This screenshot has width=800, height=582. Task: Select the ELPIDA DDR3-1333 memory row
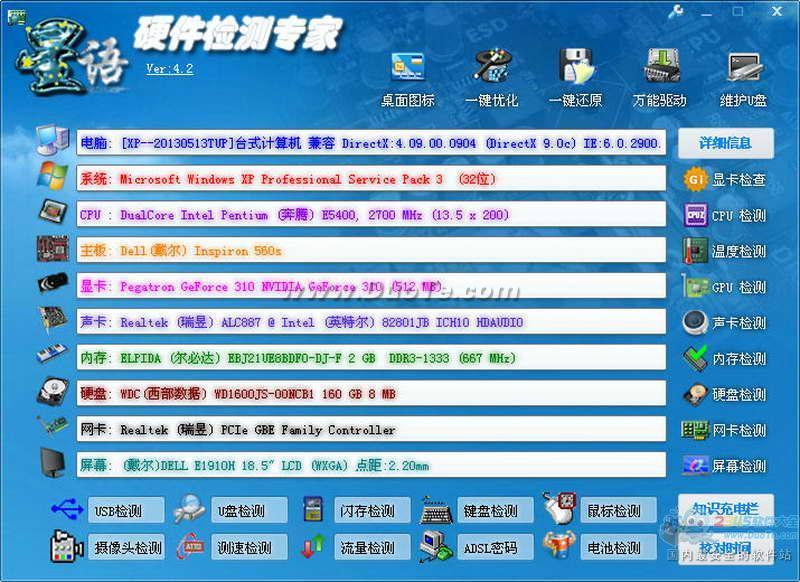(x=371, y=358)
